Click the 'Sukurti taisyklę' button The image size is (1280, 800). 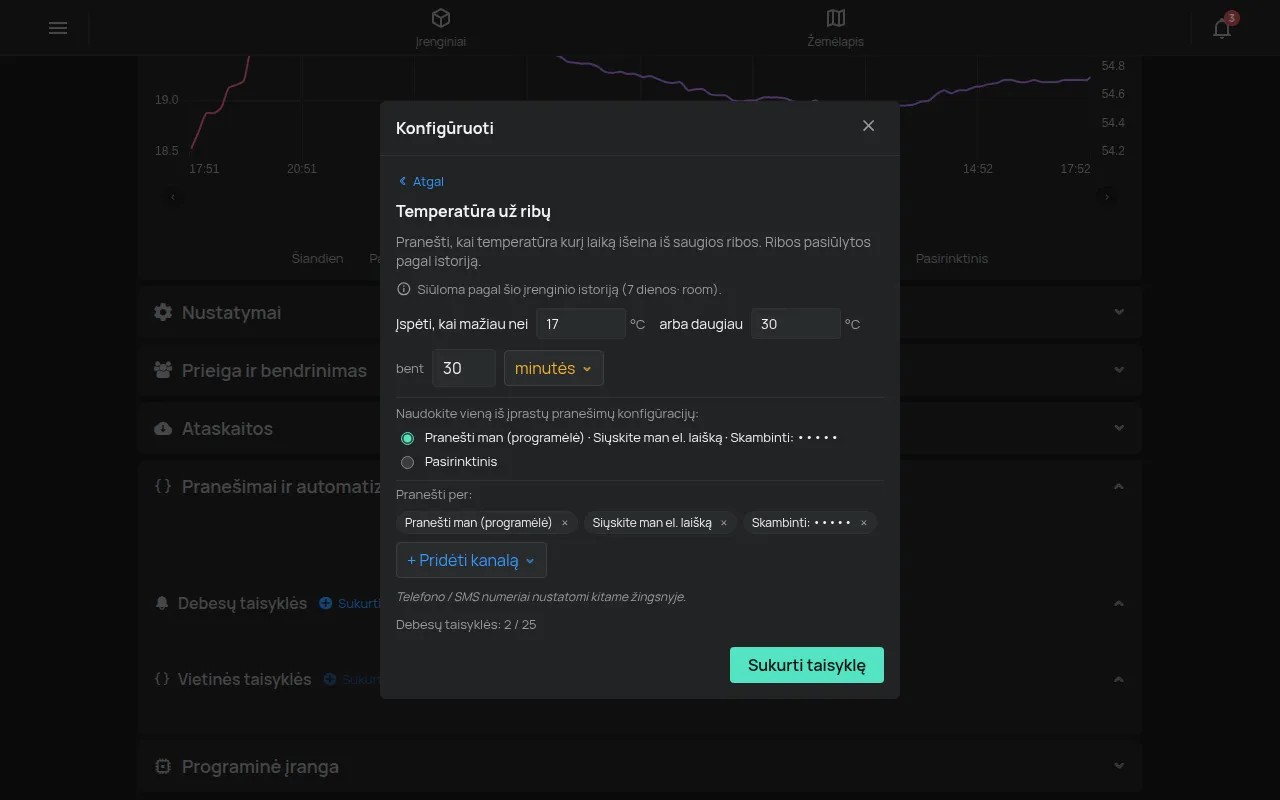807,665
